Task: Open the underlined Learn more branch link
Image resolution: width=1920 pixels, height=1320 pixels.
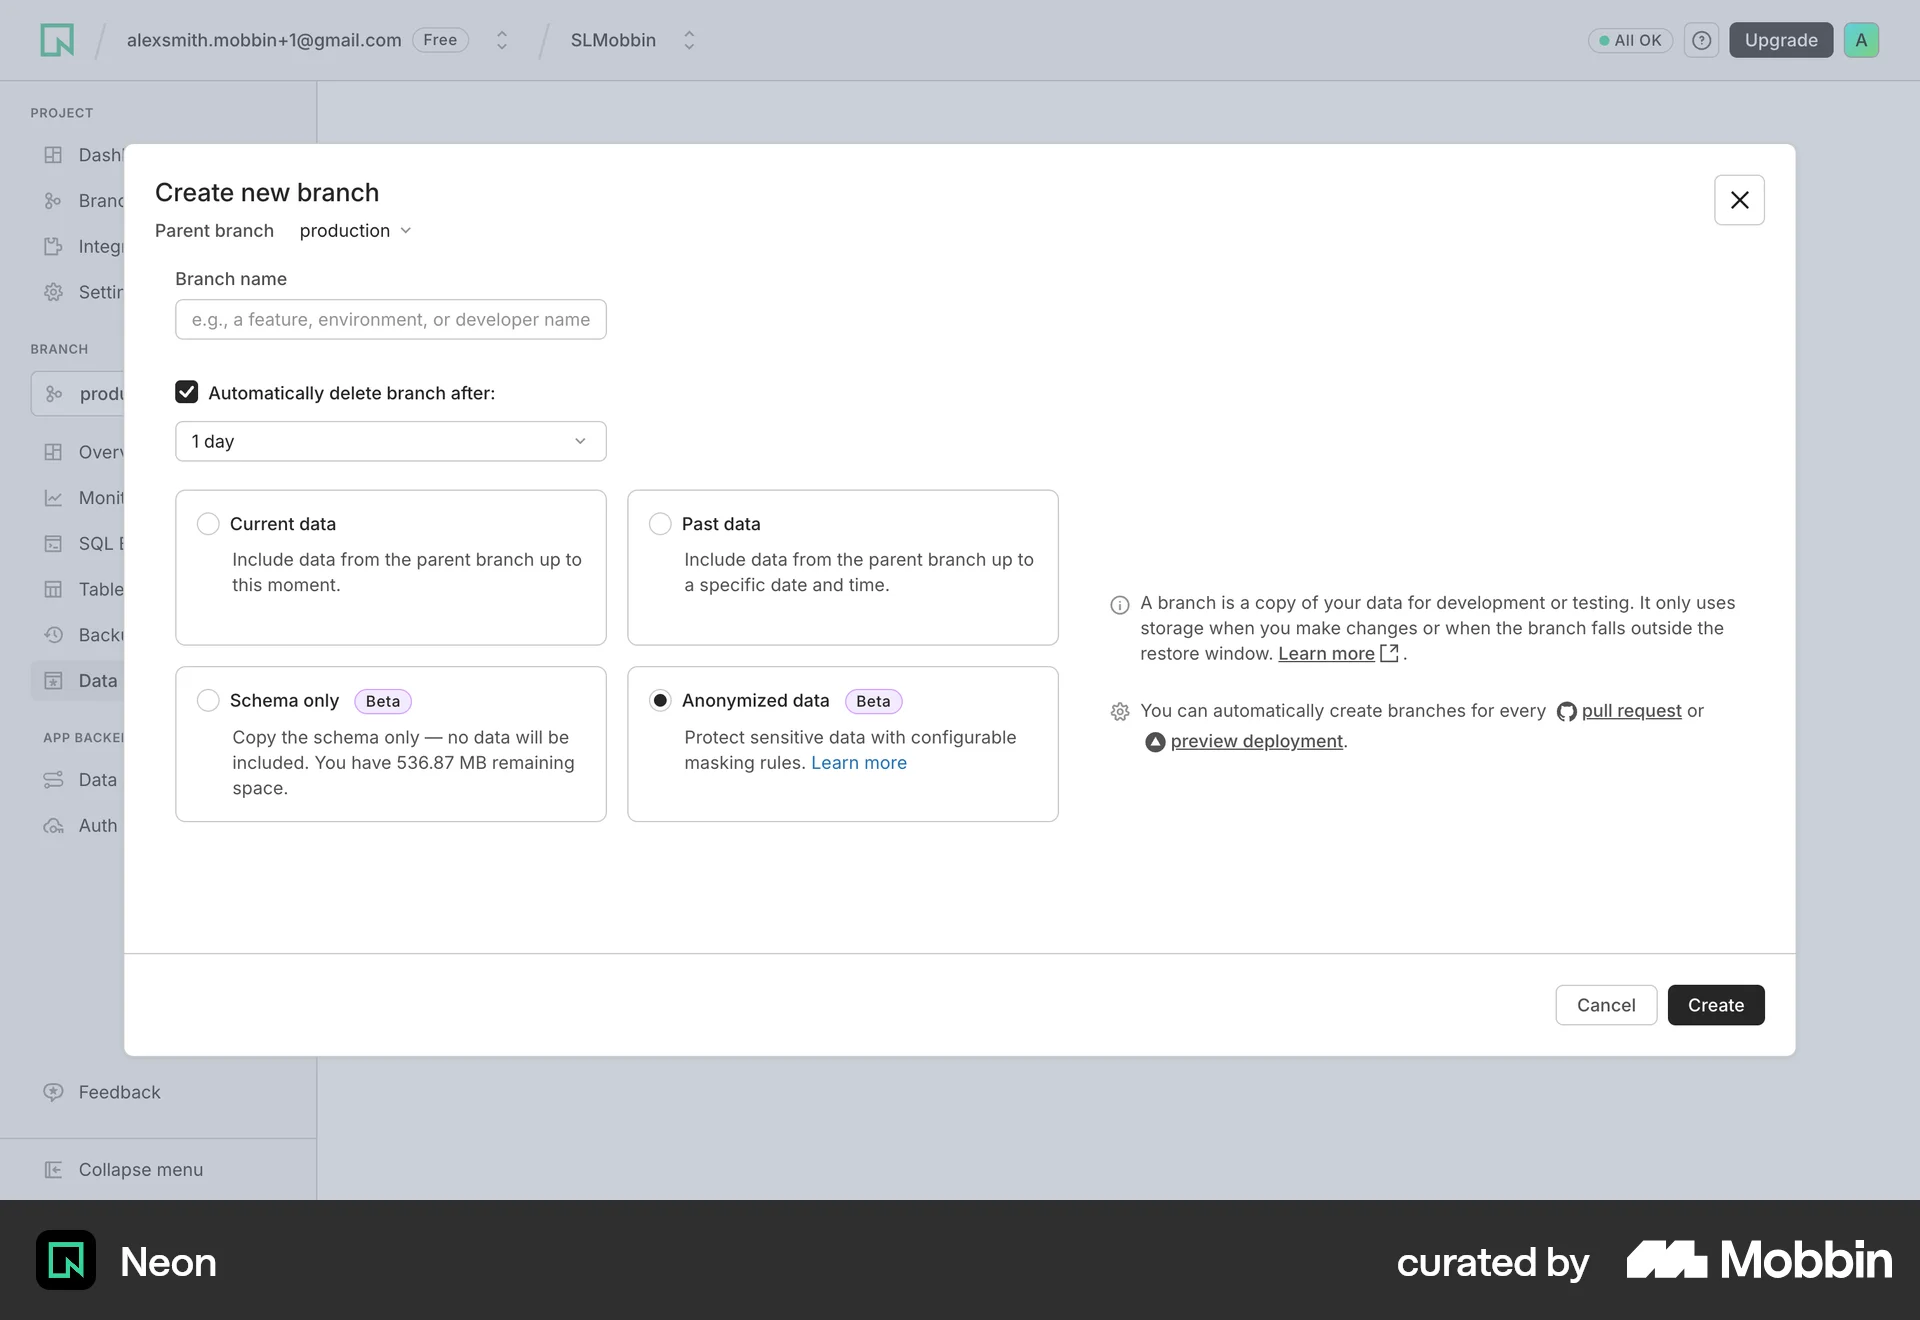Action: [x=1326, y=654]
